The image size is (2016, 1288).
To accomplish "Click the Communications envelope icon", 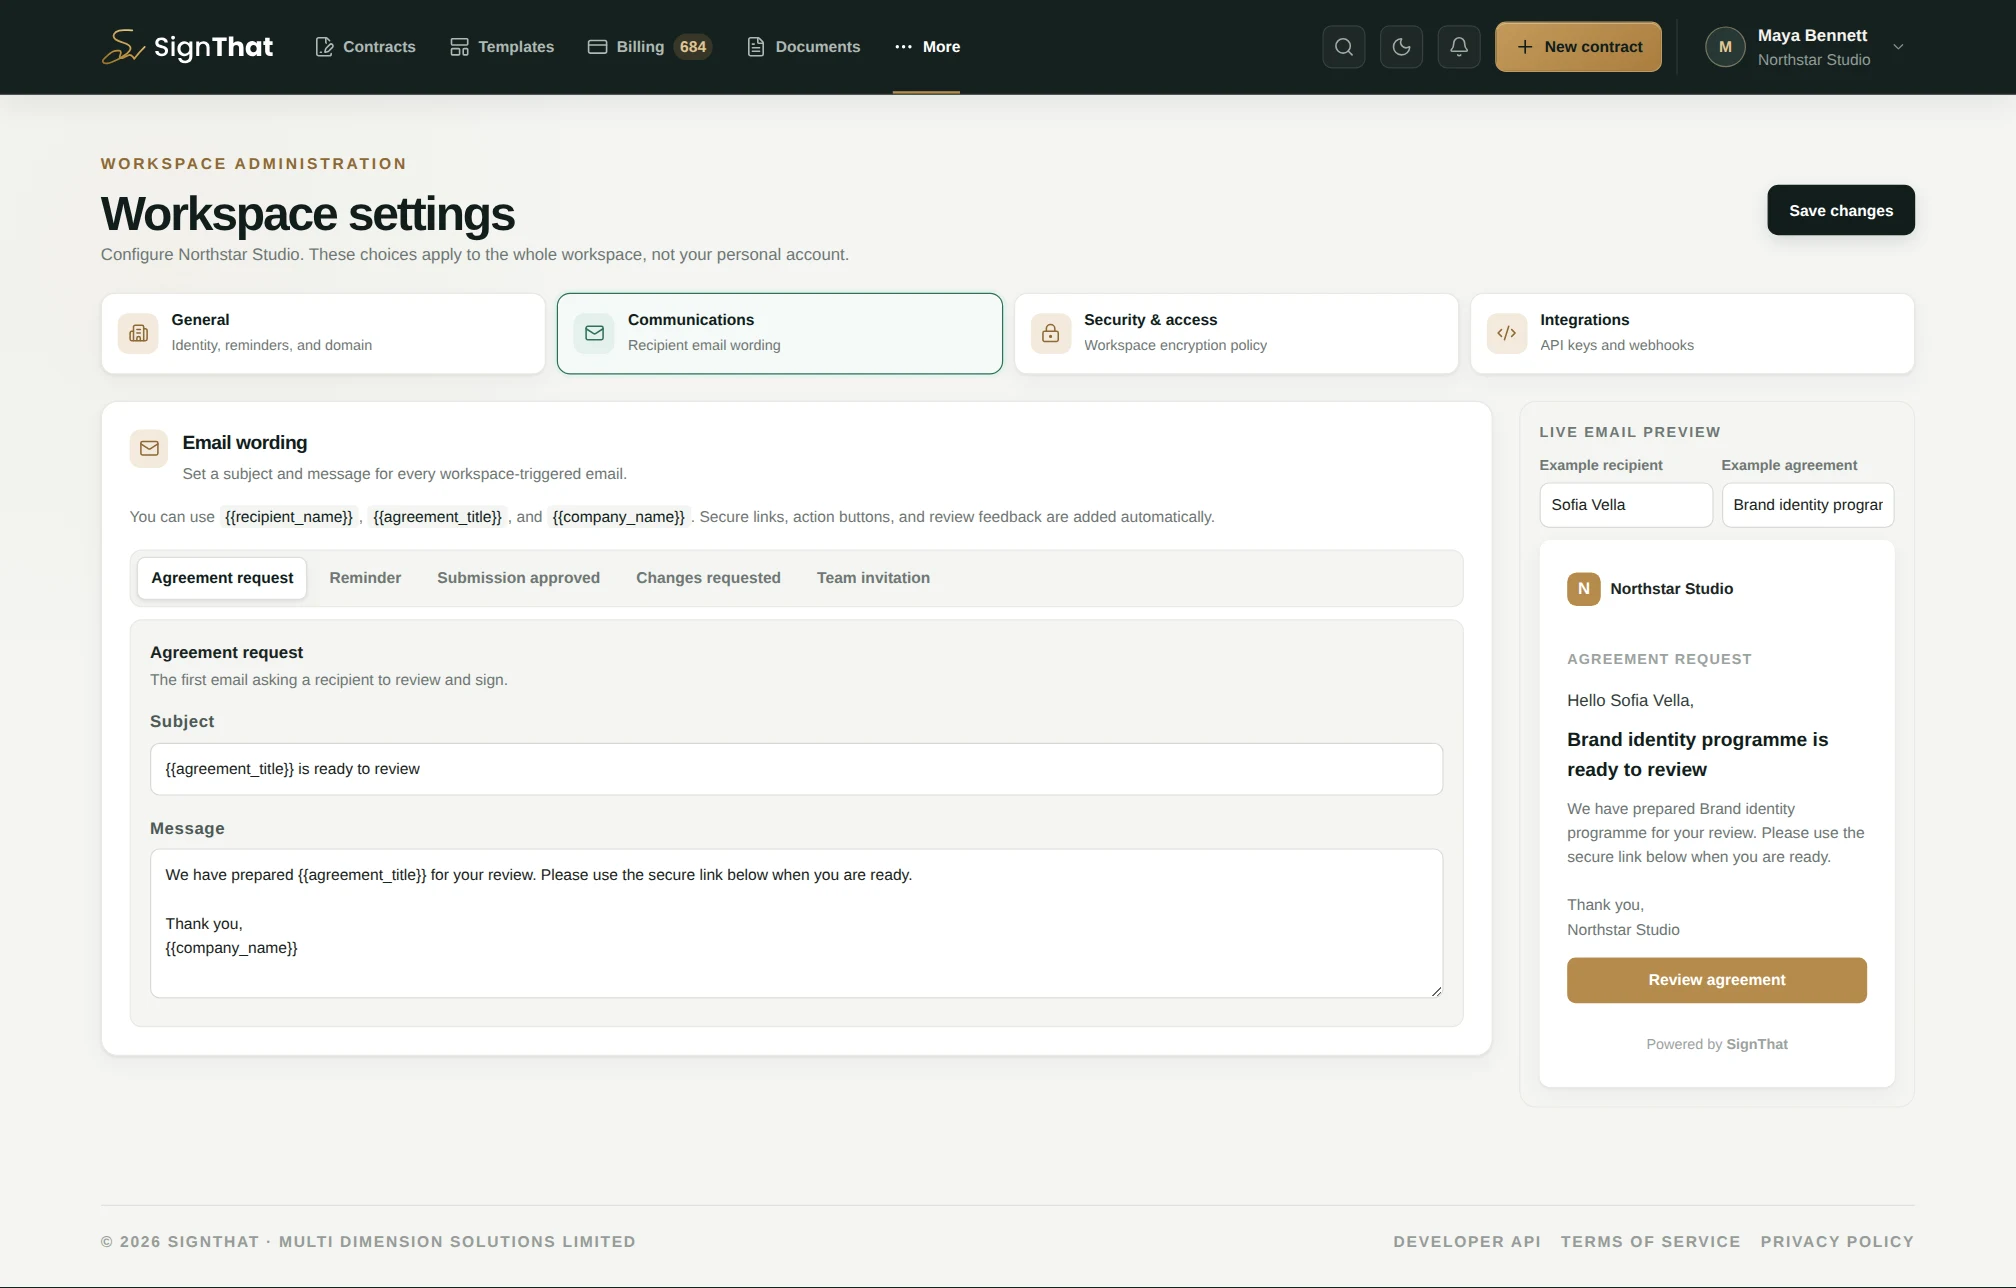I will click(594, 333).
